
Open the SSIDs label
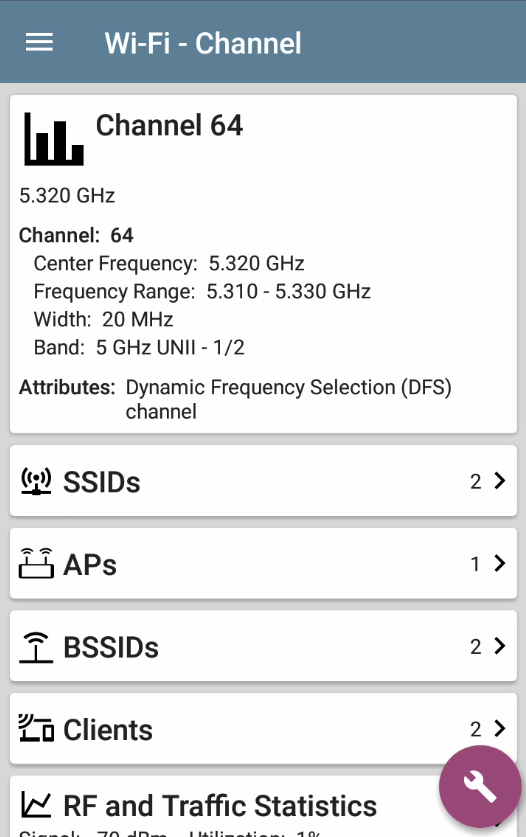(x=101, y=481)
